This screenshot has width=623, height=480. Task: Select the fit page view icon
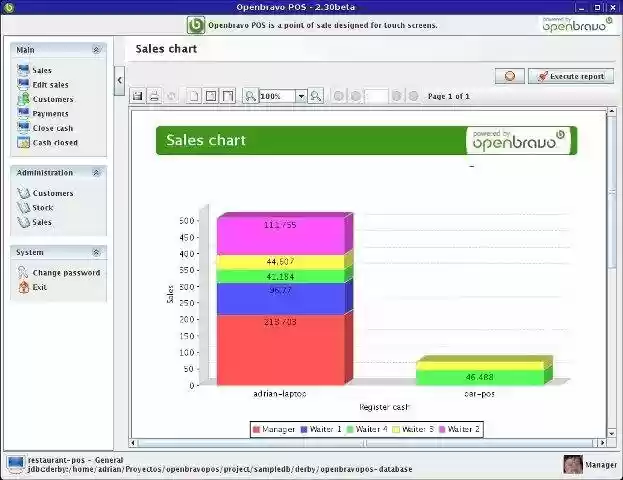coord(211,96)
